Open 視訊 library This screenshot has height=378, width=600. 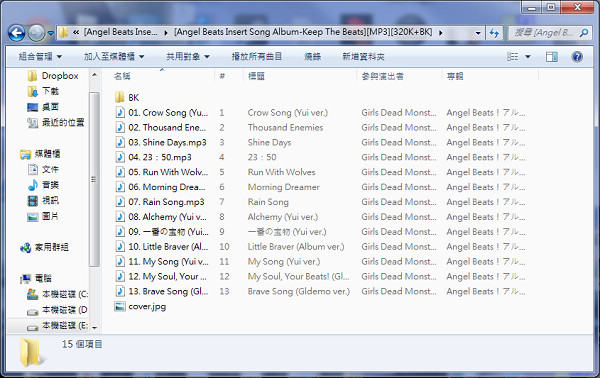pyautogui.click(x=43, y=200)
